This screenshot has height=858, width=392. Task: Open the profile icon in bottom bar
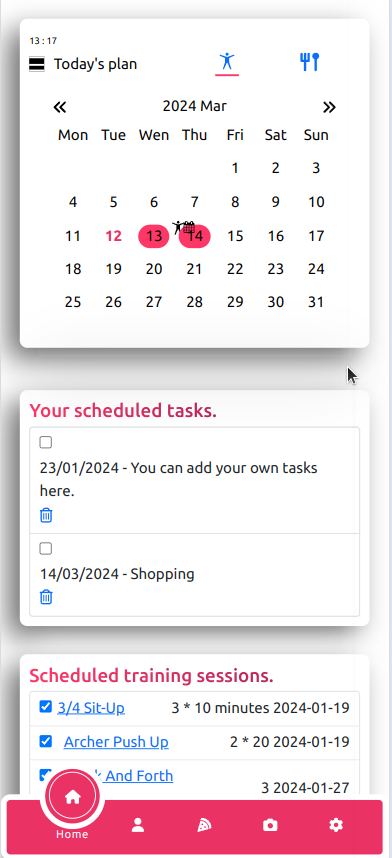point(138,825)
